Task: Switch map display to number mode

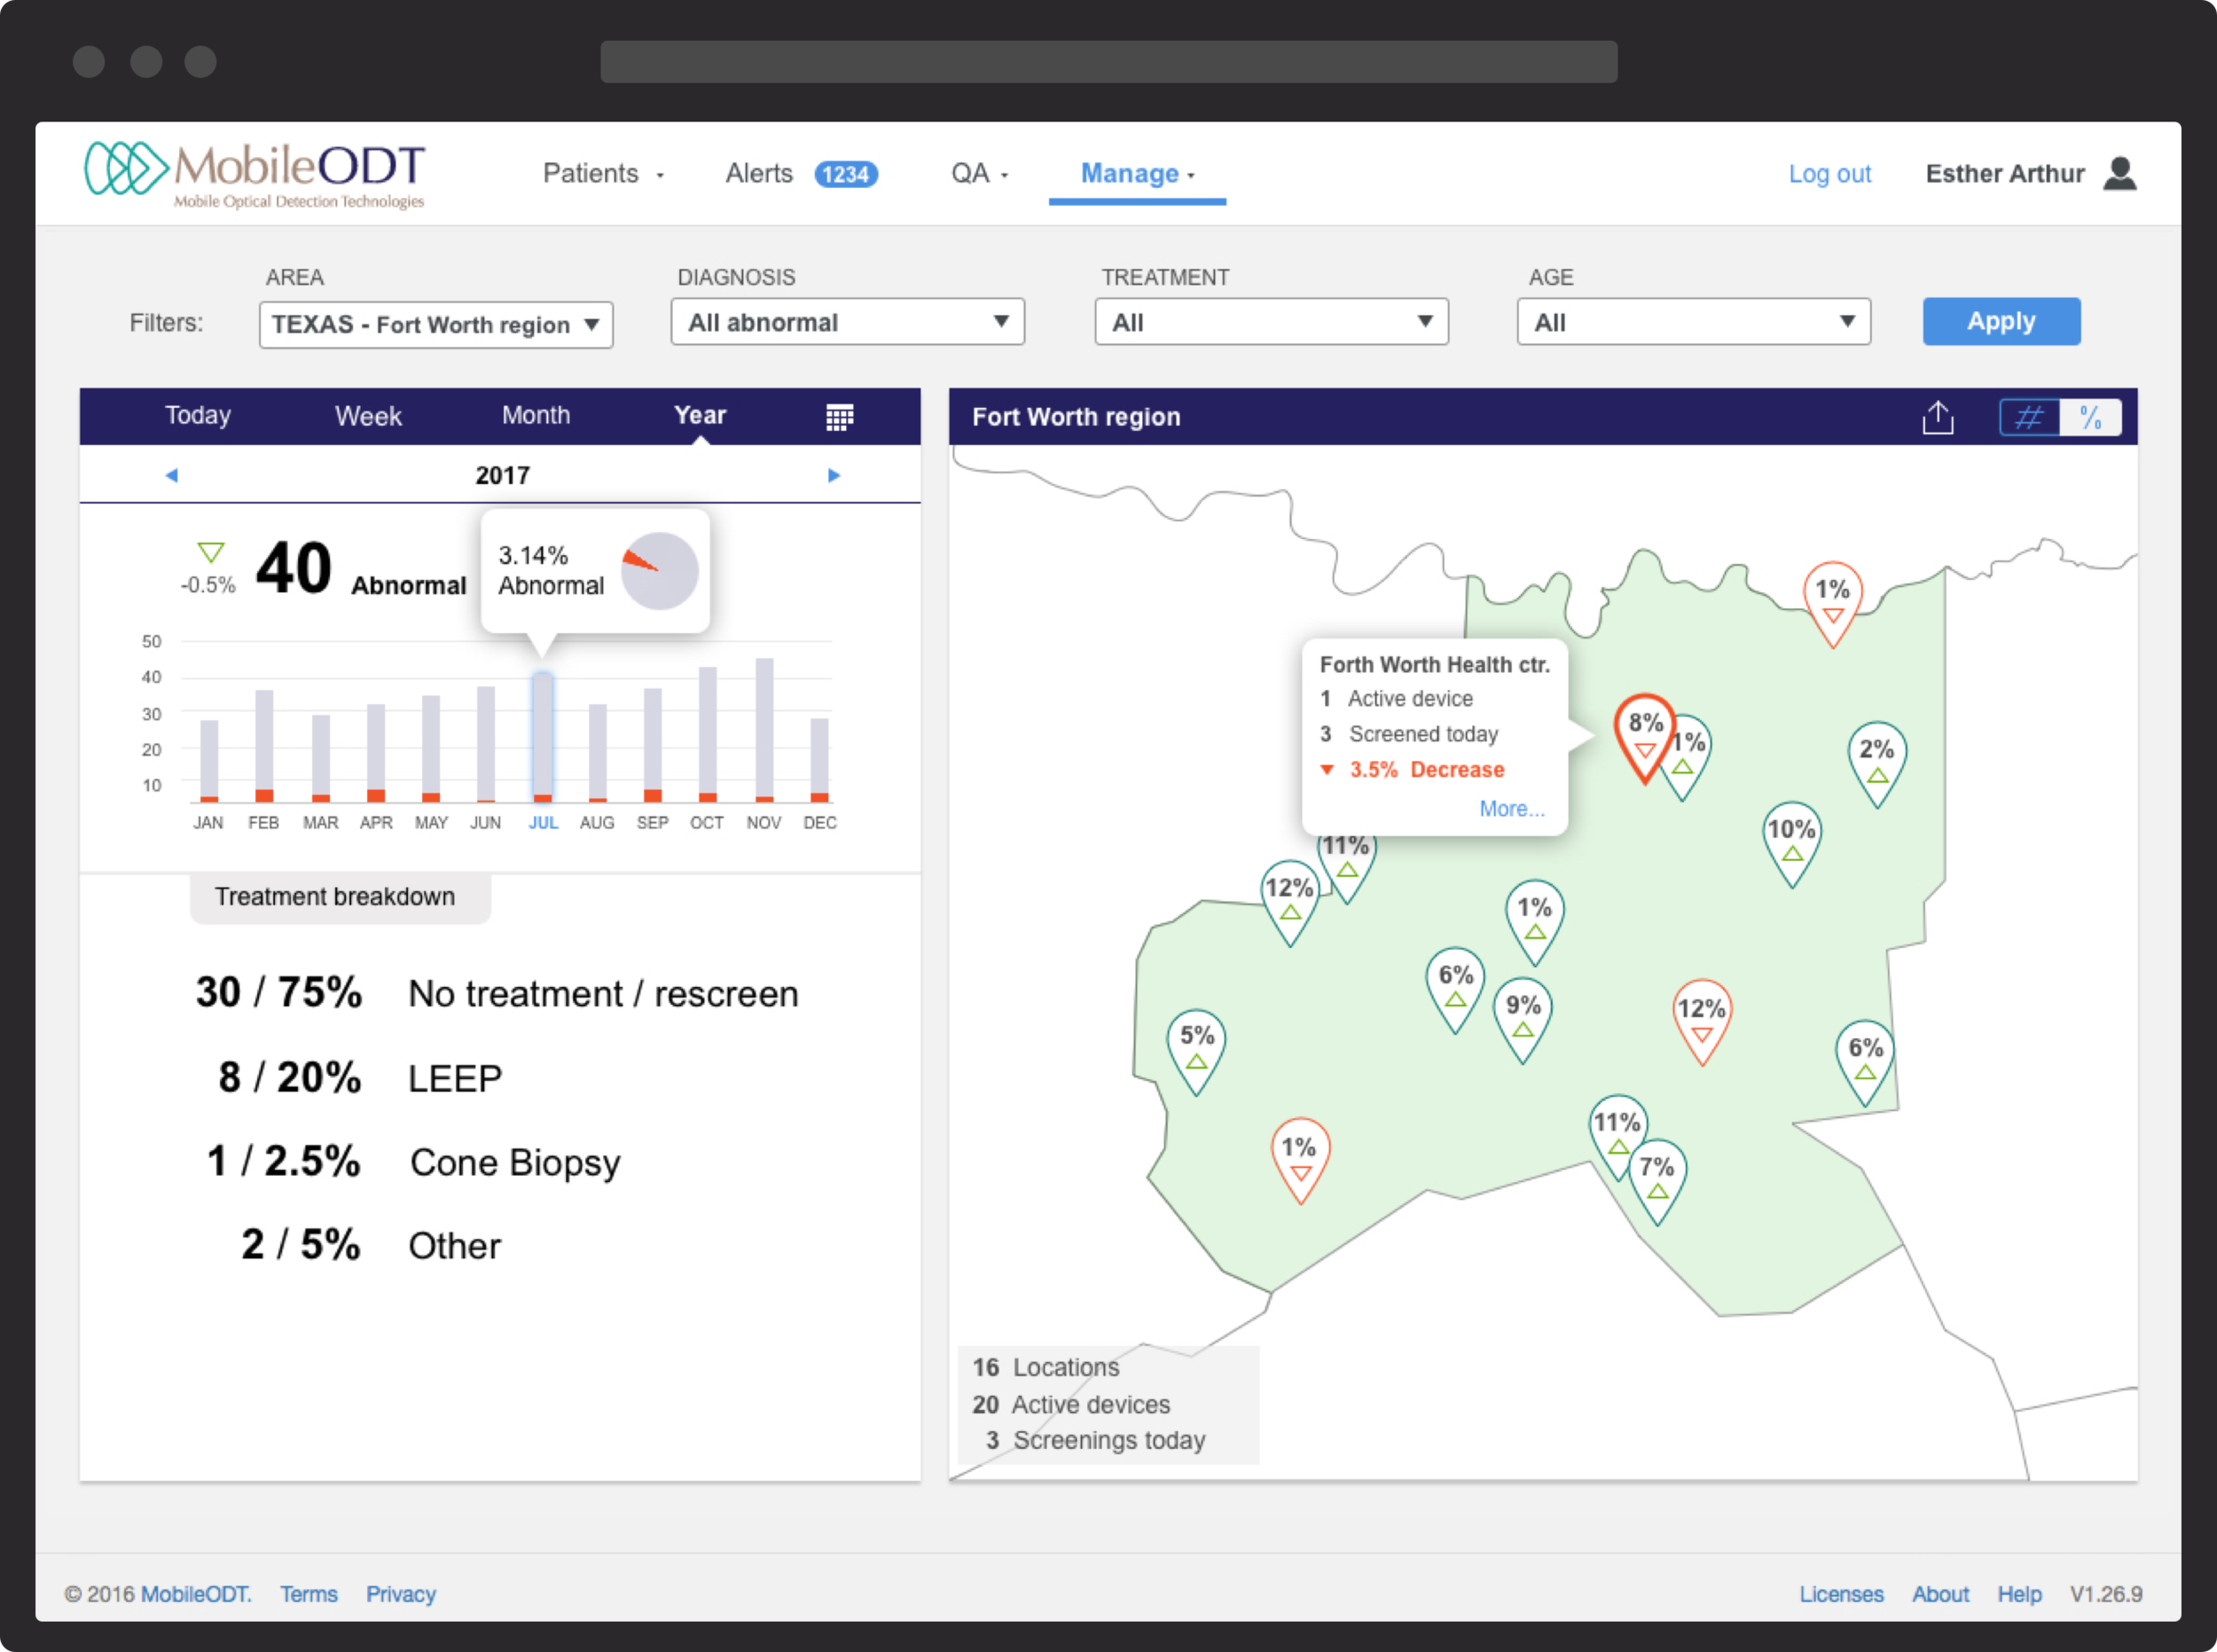Action: tap(2029, 417)
